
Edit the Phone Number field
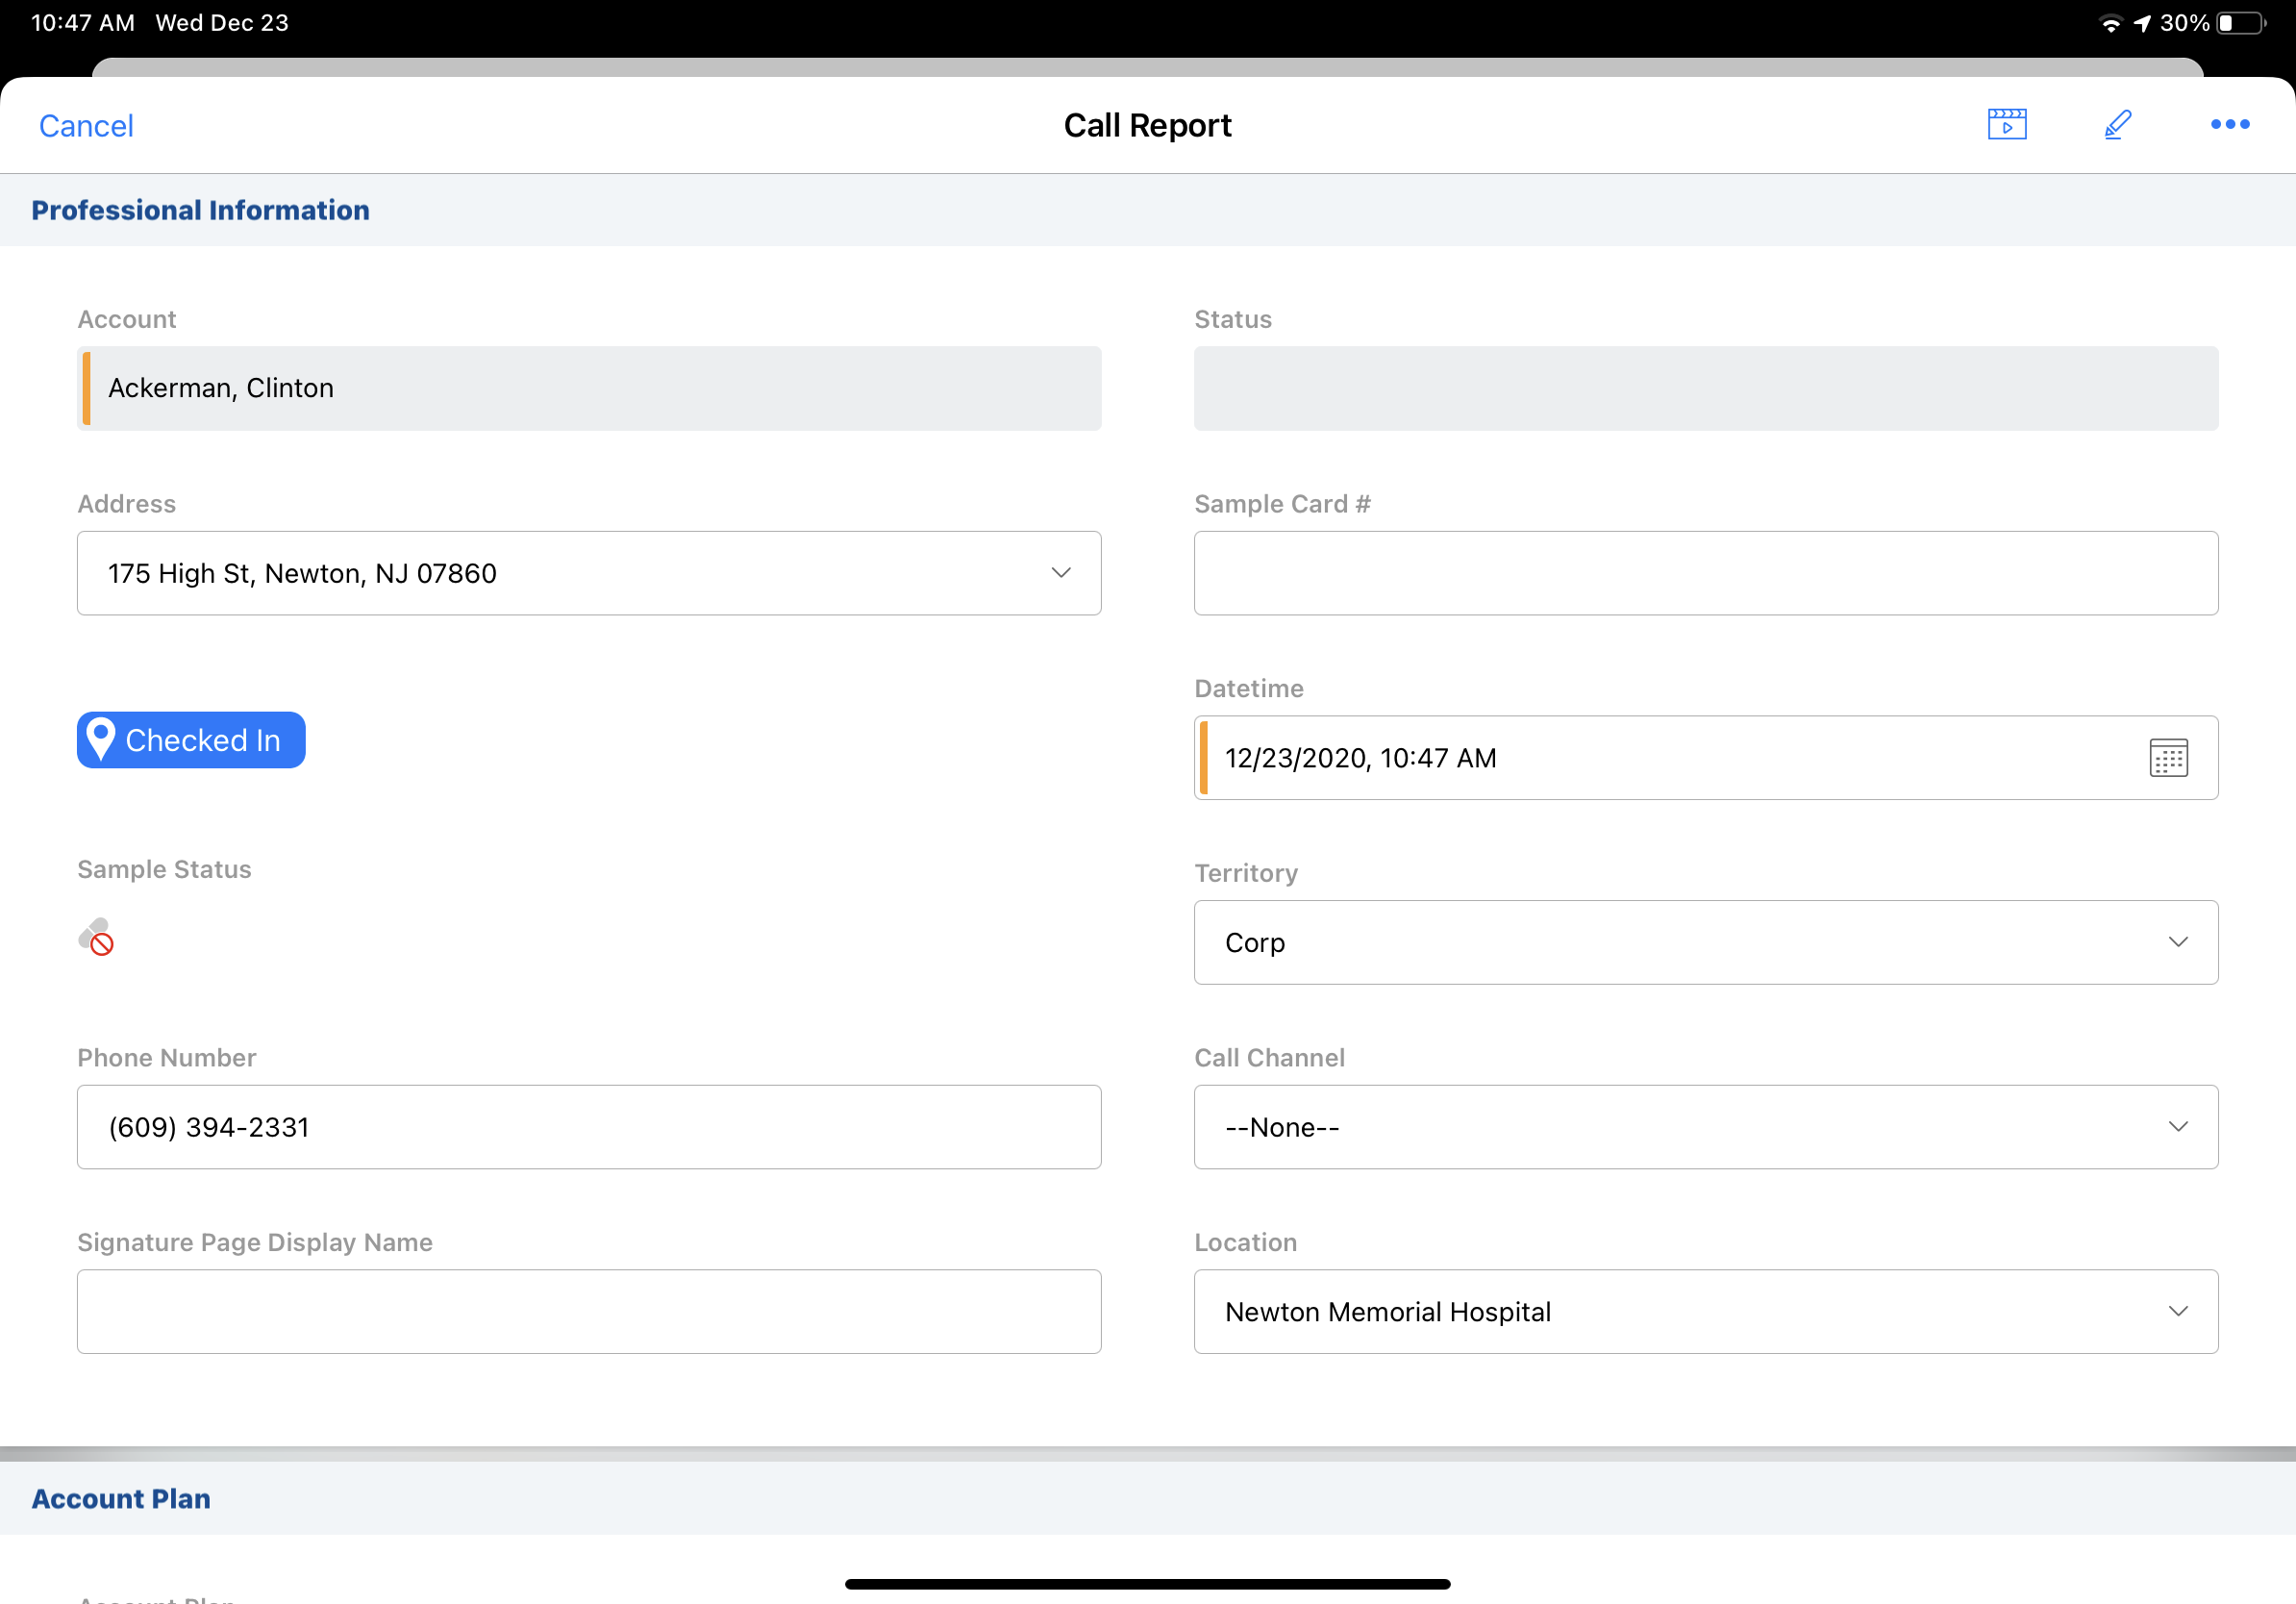588,1127
